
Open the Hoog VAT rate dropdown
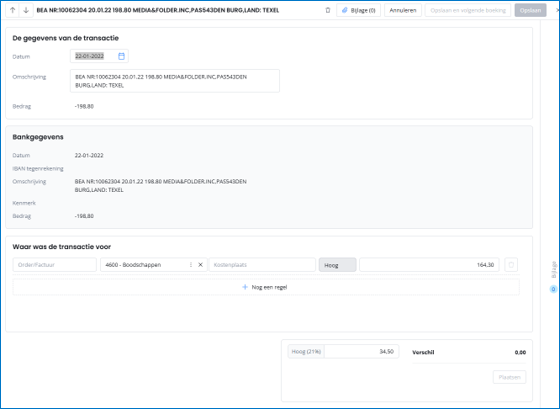click(338, 265)
